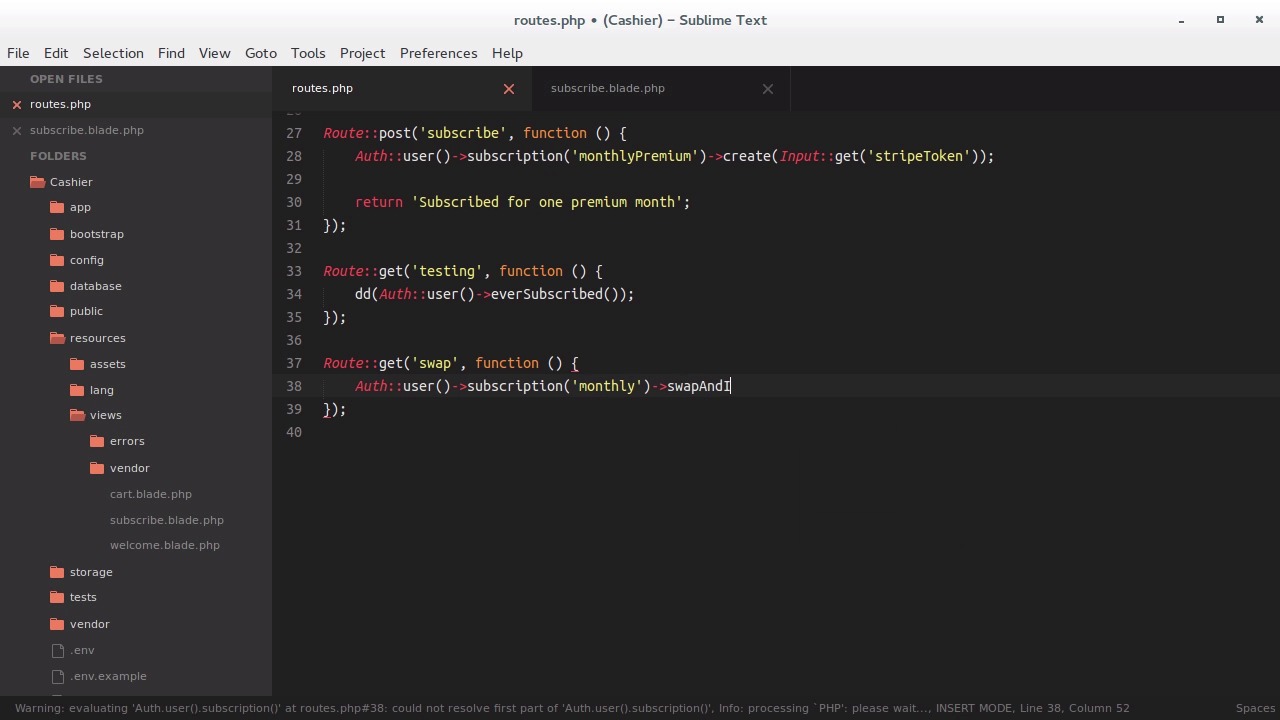This screenshot has width=1280, height=720.
Task: Collapse the Cashier root folder icon
Action: click(x=37, y=182)
